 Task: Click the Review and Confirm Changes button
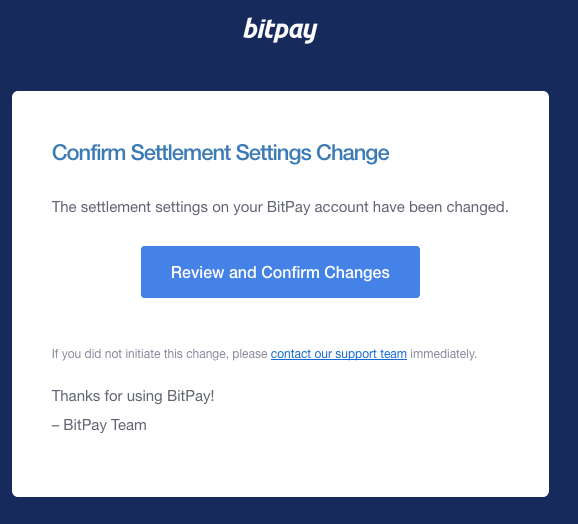(280, 272)
